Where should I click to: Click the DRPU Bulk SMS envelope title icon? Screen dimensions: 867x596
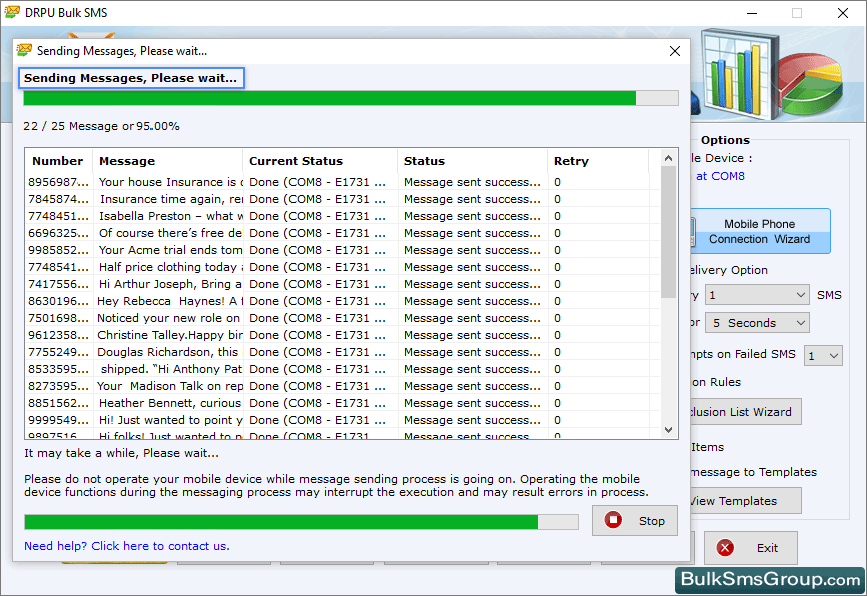click(x=12, y=12)
